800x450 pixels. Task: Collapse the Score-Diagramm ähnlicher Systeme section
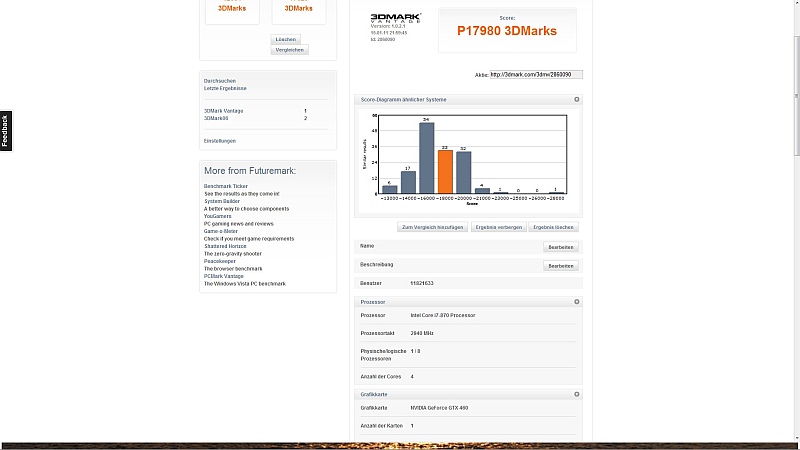pyautogui.click(x=577, y=99)
